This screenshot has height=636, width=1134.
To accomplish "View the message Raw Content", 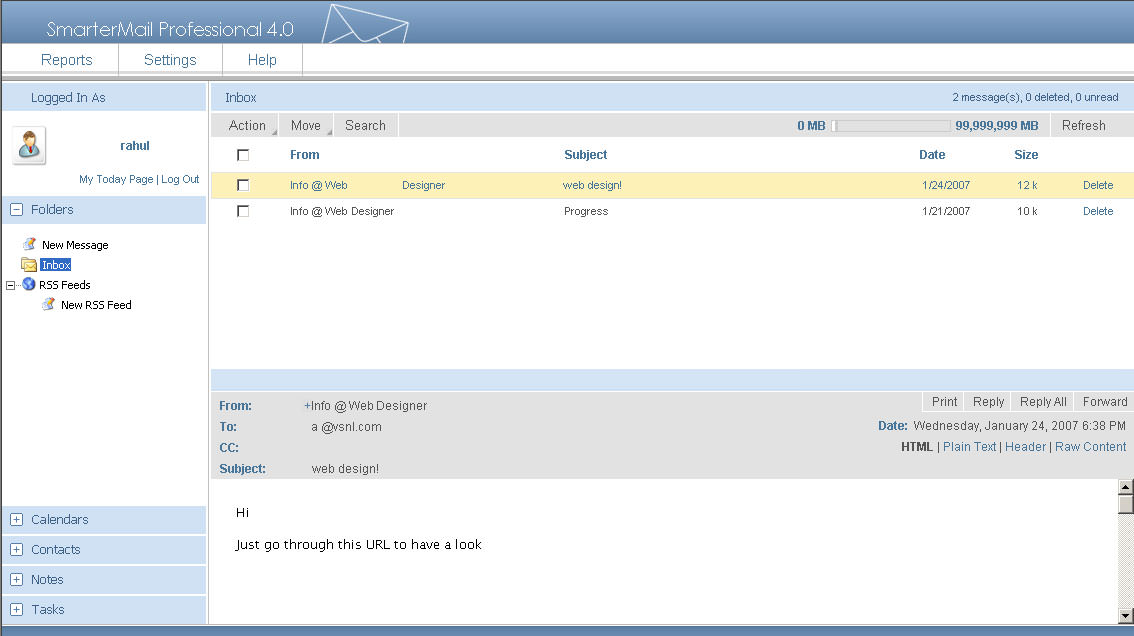I will 1090,446.
